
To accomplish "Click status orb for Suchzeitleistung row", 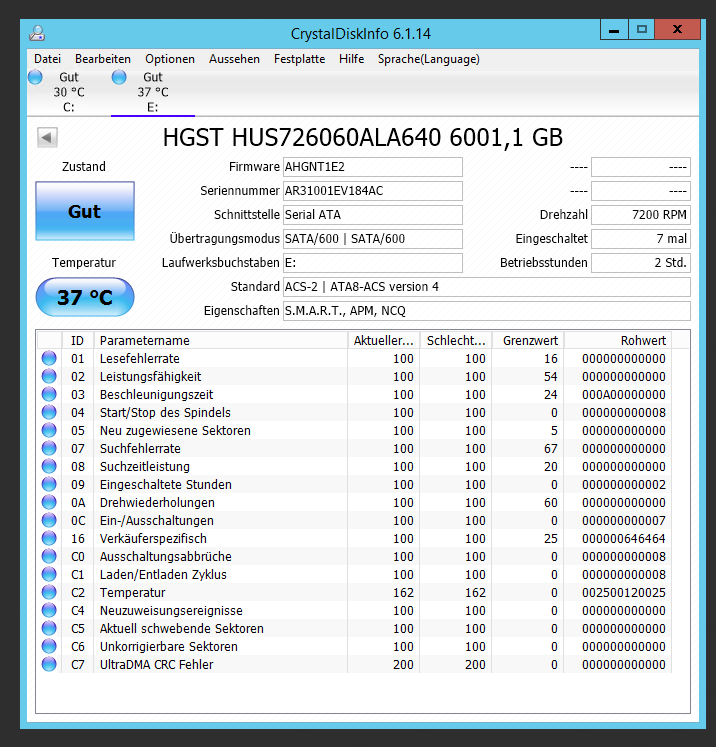I will [x=49, y=466].
